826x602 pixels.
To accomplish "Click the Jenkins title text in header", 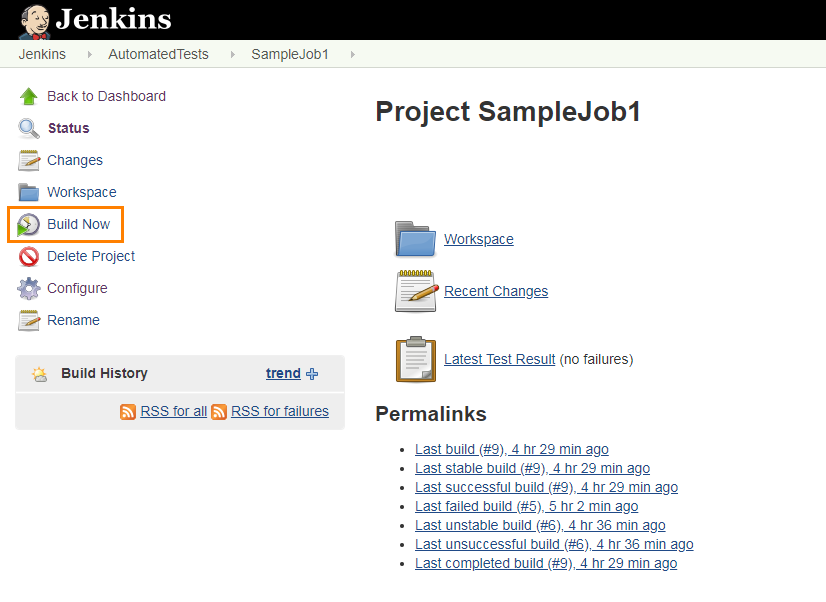I will click(114, 19).
